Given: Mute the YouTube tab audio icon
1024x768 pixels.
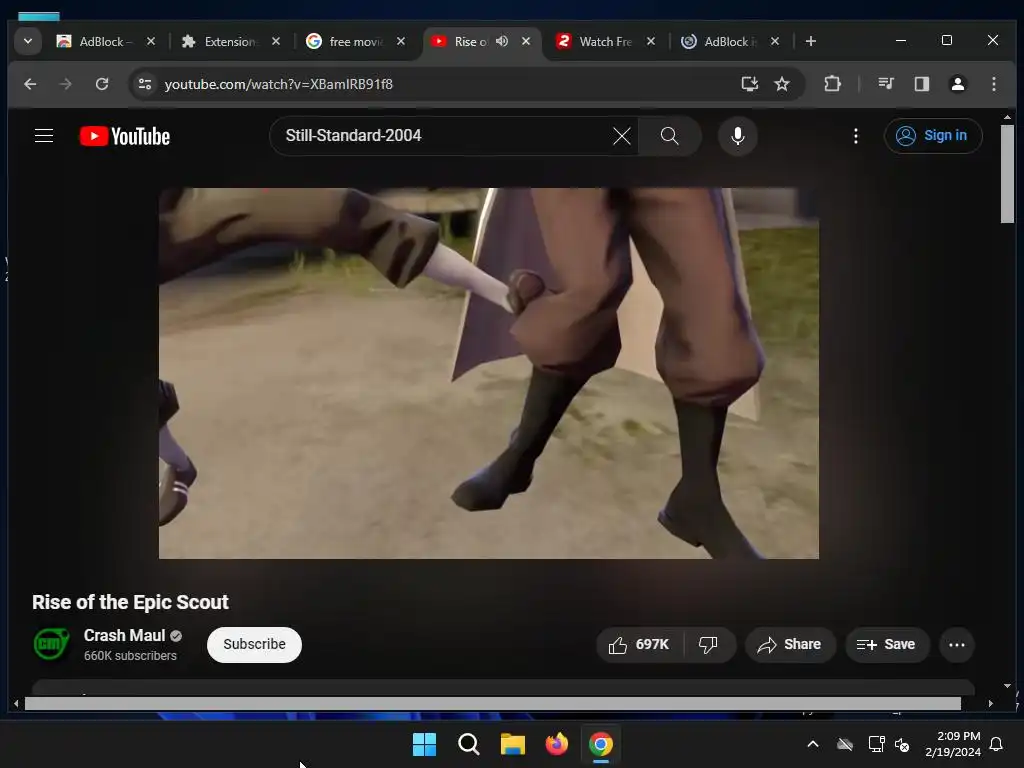Looking at the screenshot, I should coord(502,41).
